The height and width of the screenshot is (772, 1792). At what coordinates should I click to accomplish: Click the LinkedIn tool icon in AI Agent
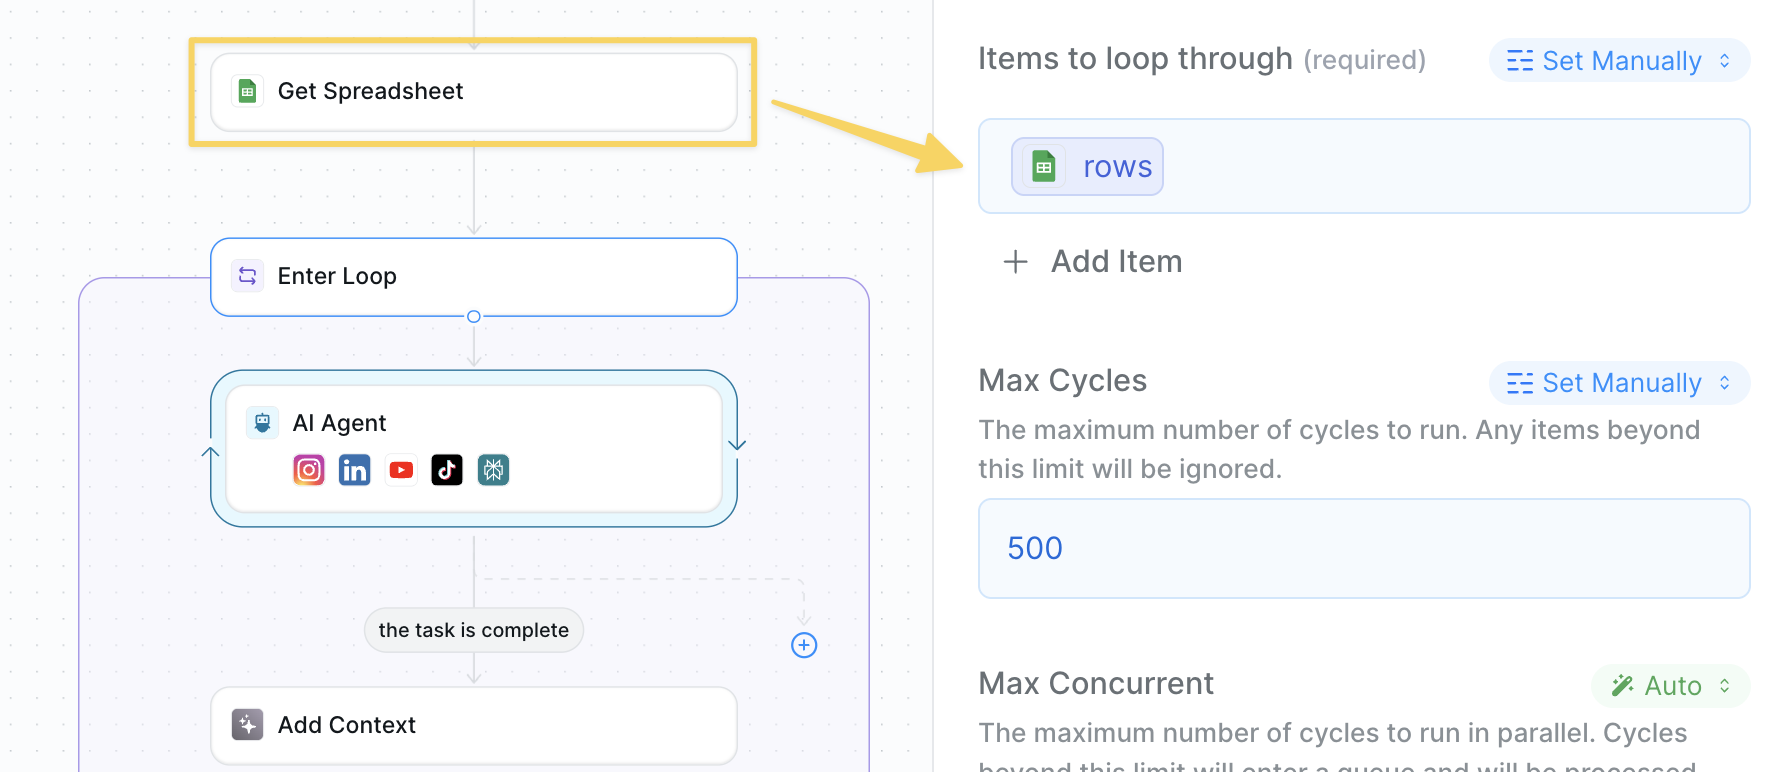pos(355,469)
